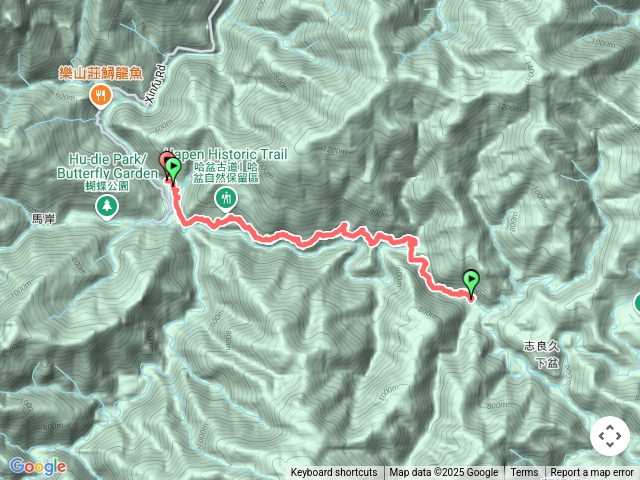
Task: Click the Hapen Historic Trail label
Action: (x=226, y=155)
